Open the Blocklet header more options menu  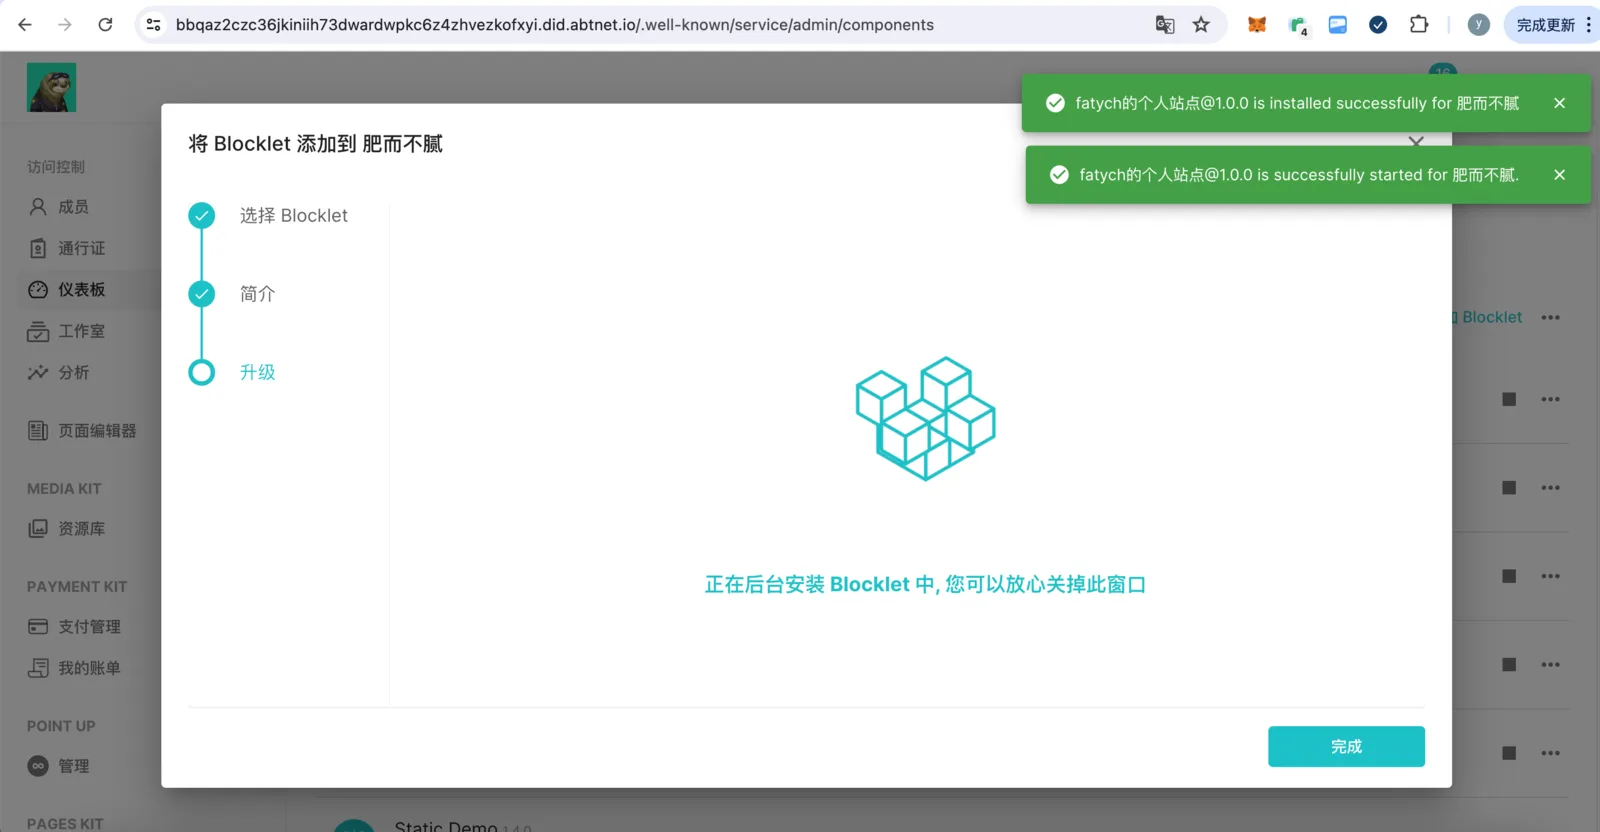[x=1550, y=318]
